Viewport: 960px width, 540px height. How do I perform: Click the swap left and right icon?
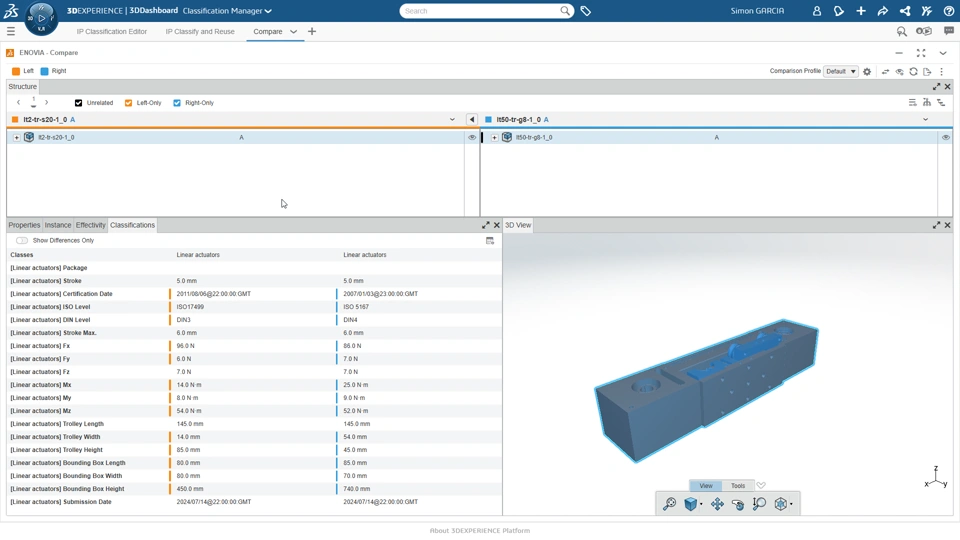[x=885, y=72]
